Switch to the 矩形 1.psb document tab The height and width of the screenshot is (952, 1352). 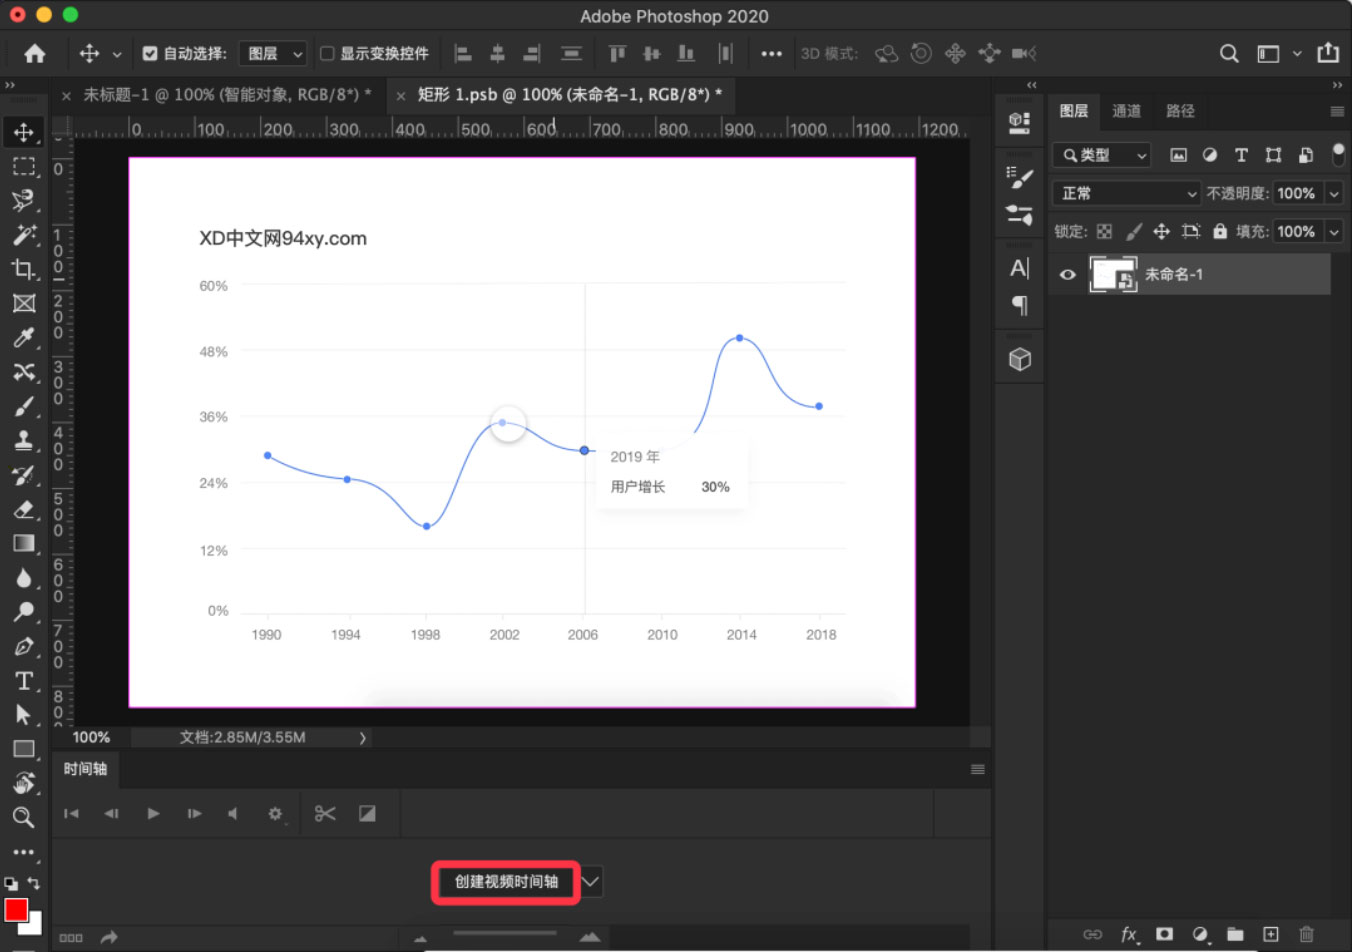[569, 95]
